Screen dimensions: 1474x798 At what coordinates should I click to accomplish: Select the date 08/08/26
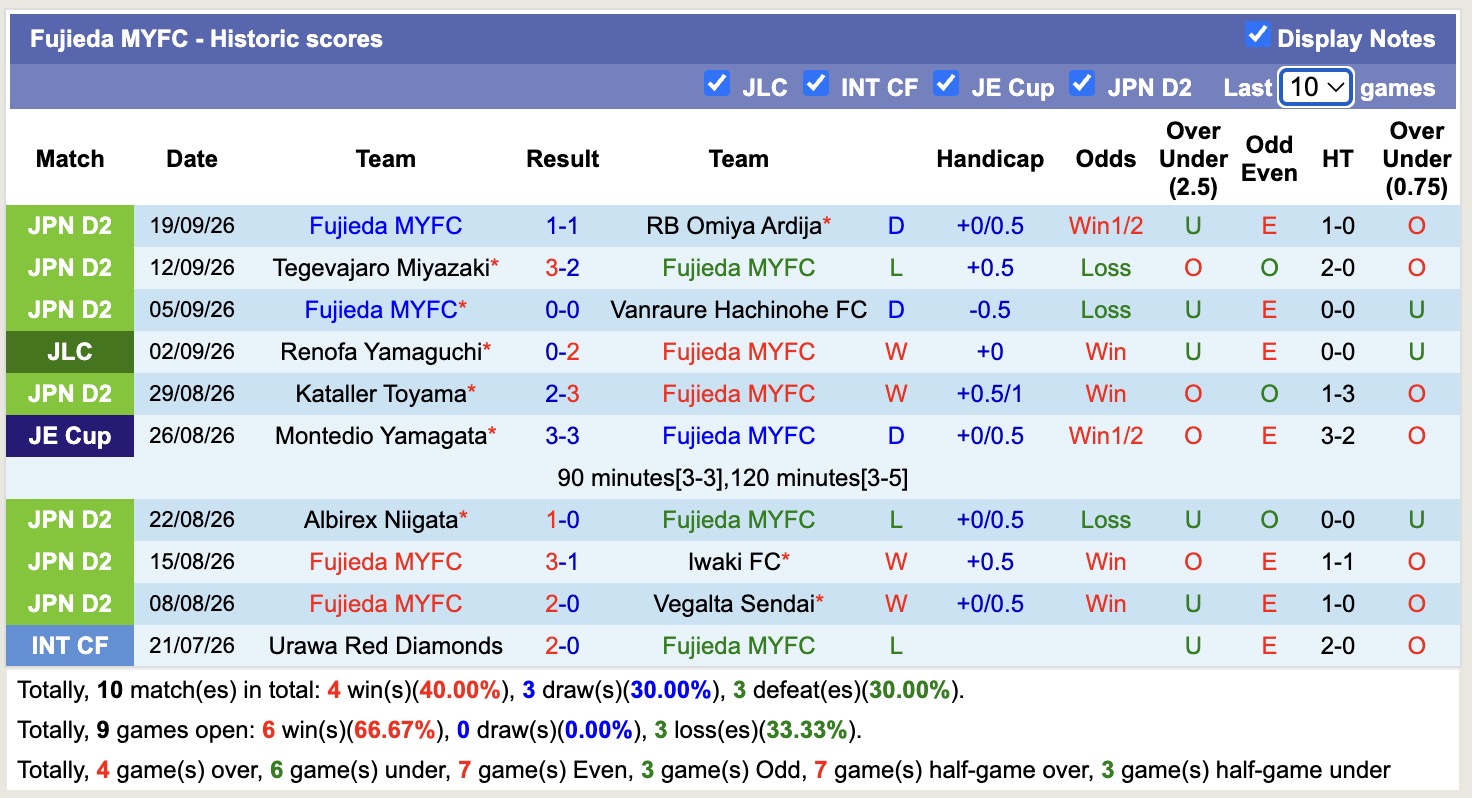pyautogui.click(x=192, y=604)
